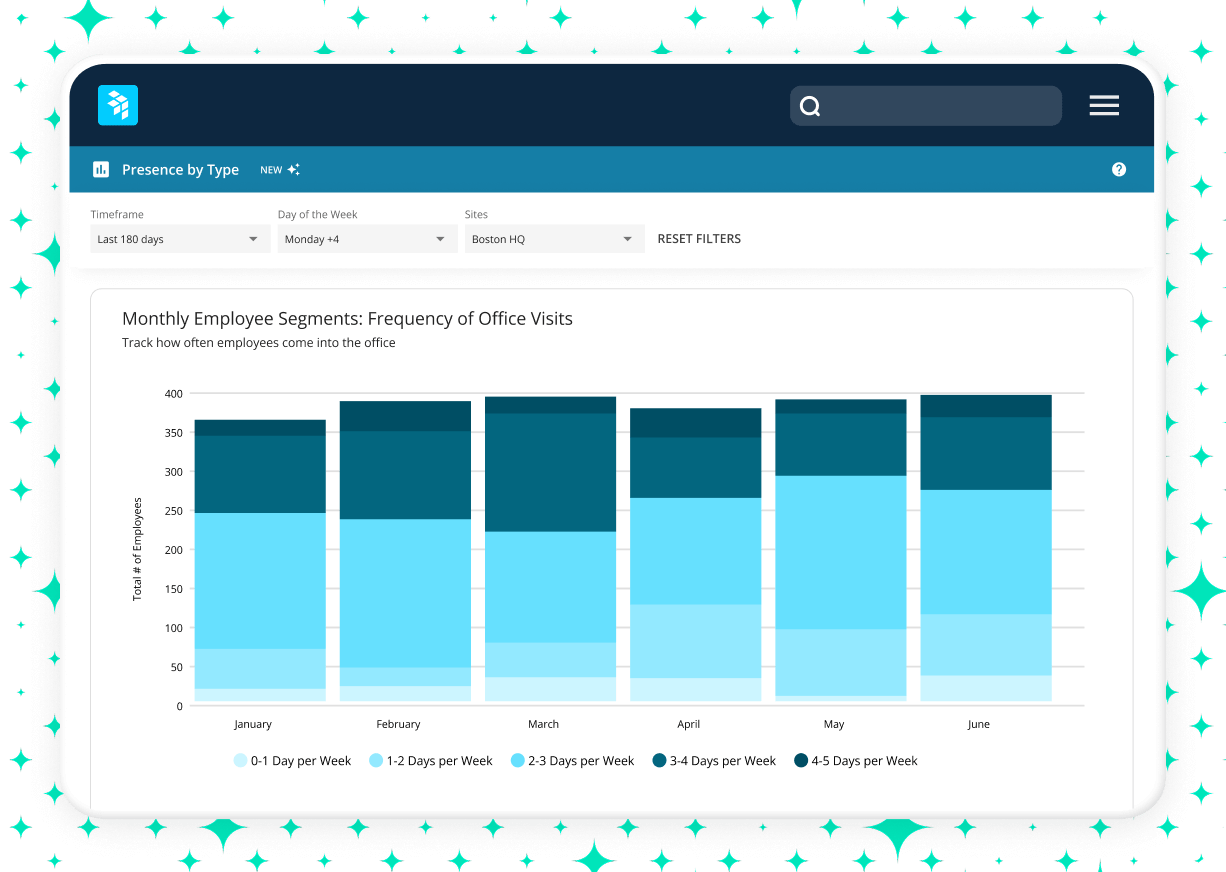Open the help question mark icon
Viewport: 1226px width, 872px height.
1119,169
